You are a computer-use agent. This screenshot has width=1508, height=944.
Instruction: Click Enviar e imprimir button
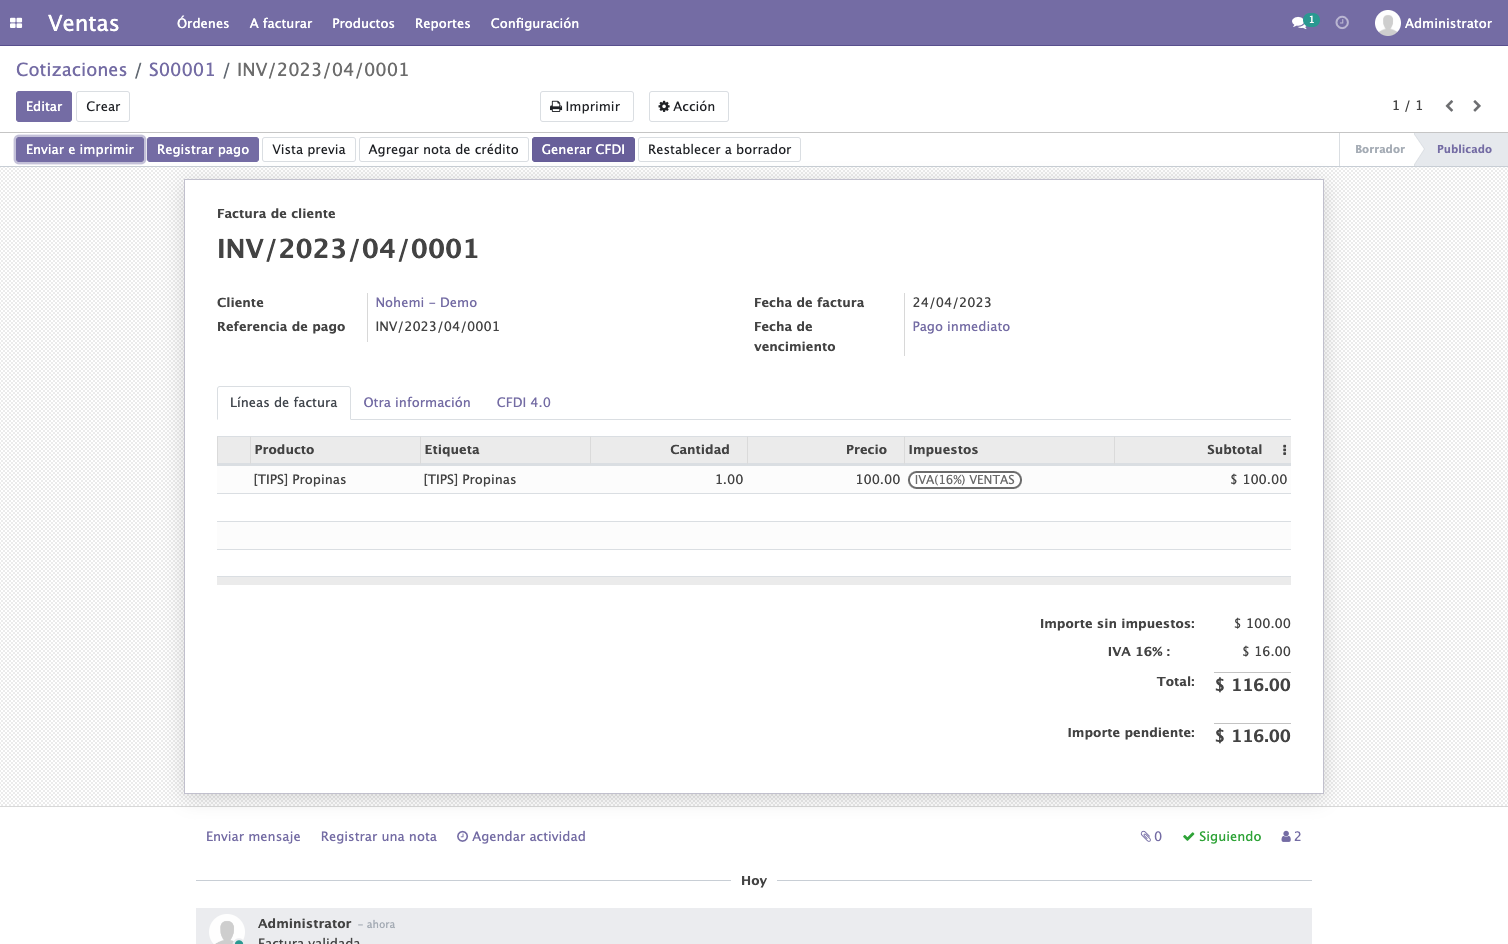click(x=80, y=150)
